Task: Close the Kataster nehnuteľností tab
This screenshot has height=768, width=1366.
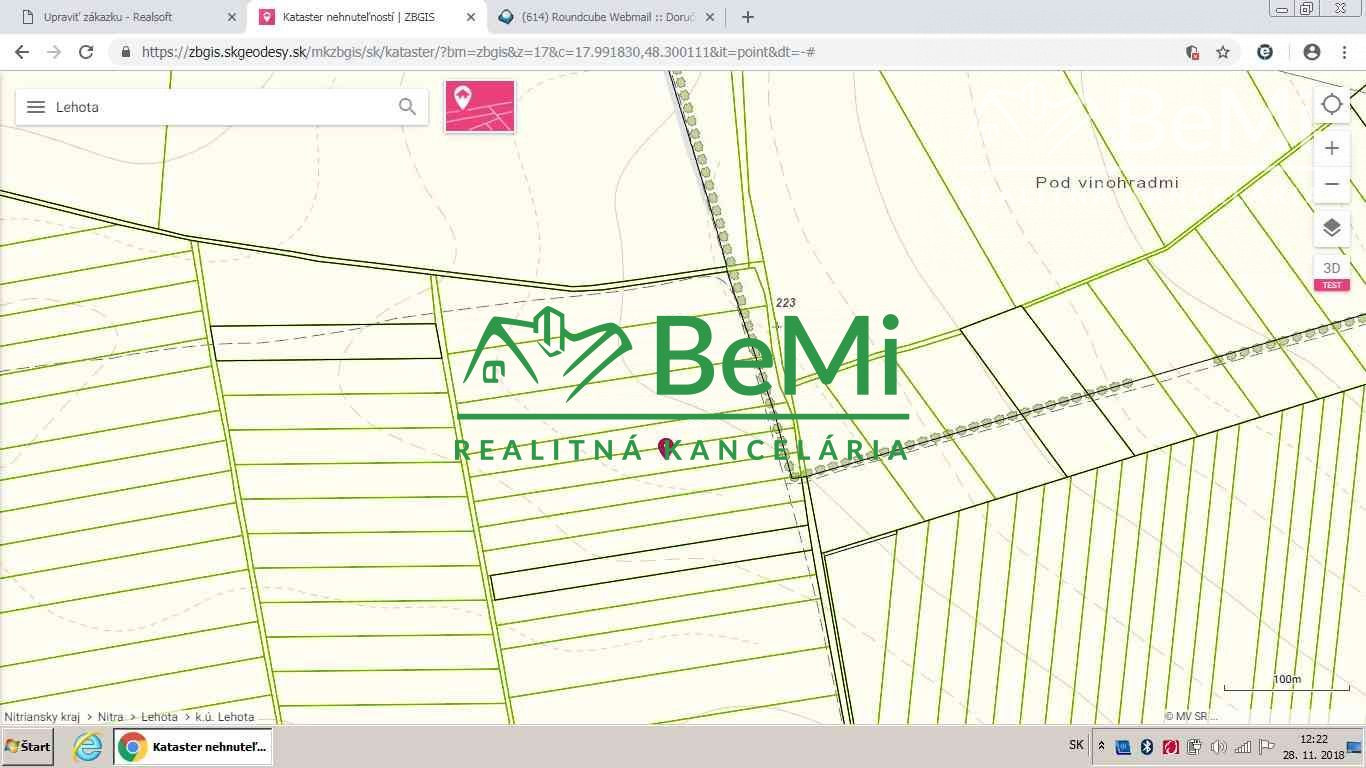Action: pos(471,17)
